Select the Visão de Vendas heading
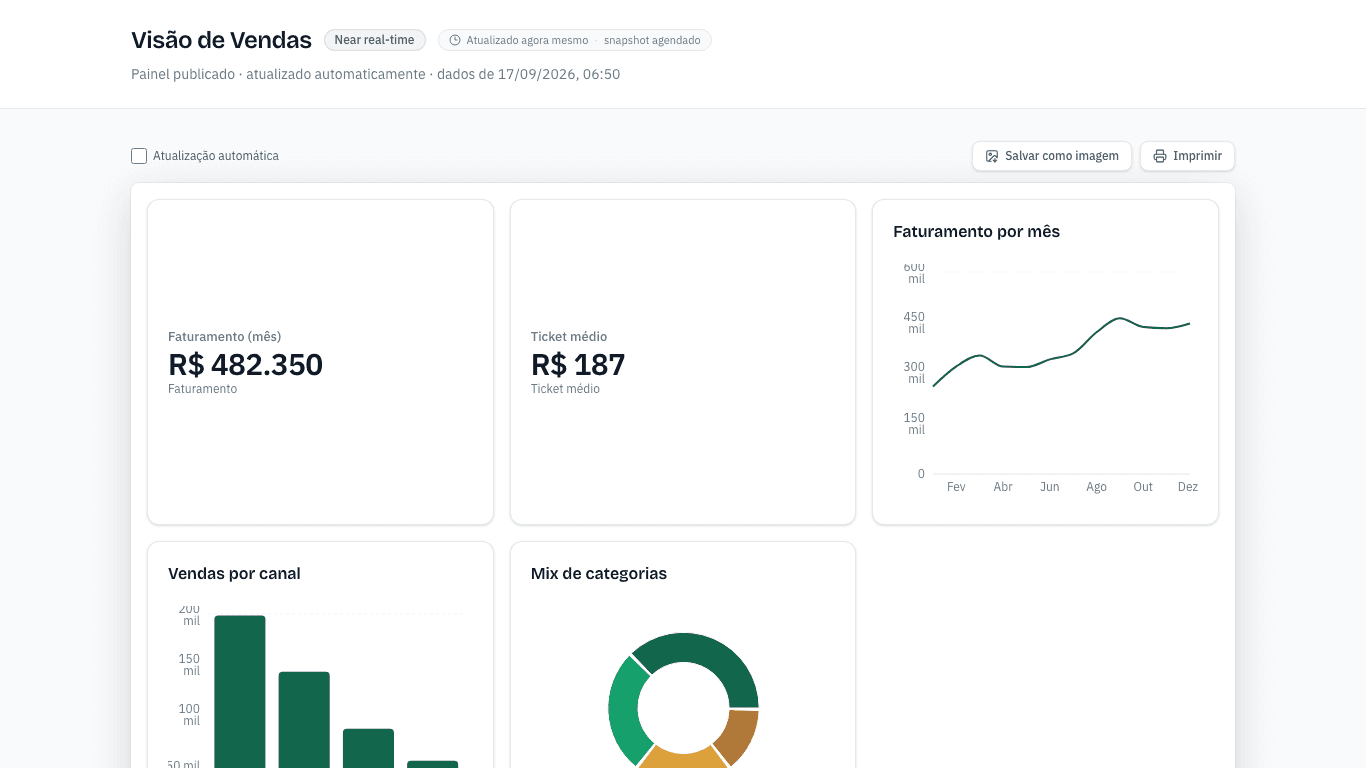This screenshot has height=768, width=1366. point(221,40)
